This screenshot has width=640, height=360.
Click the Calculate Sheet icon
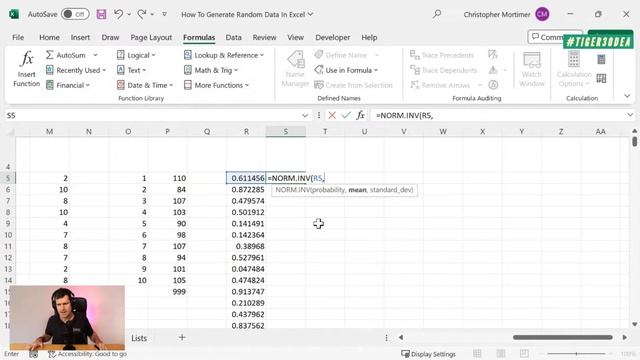(x=601, y=78)
